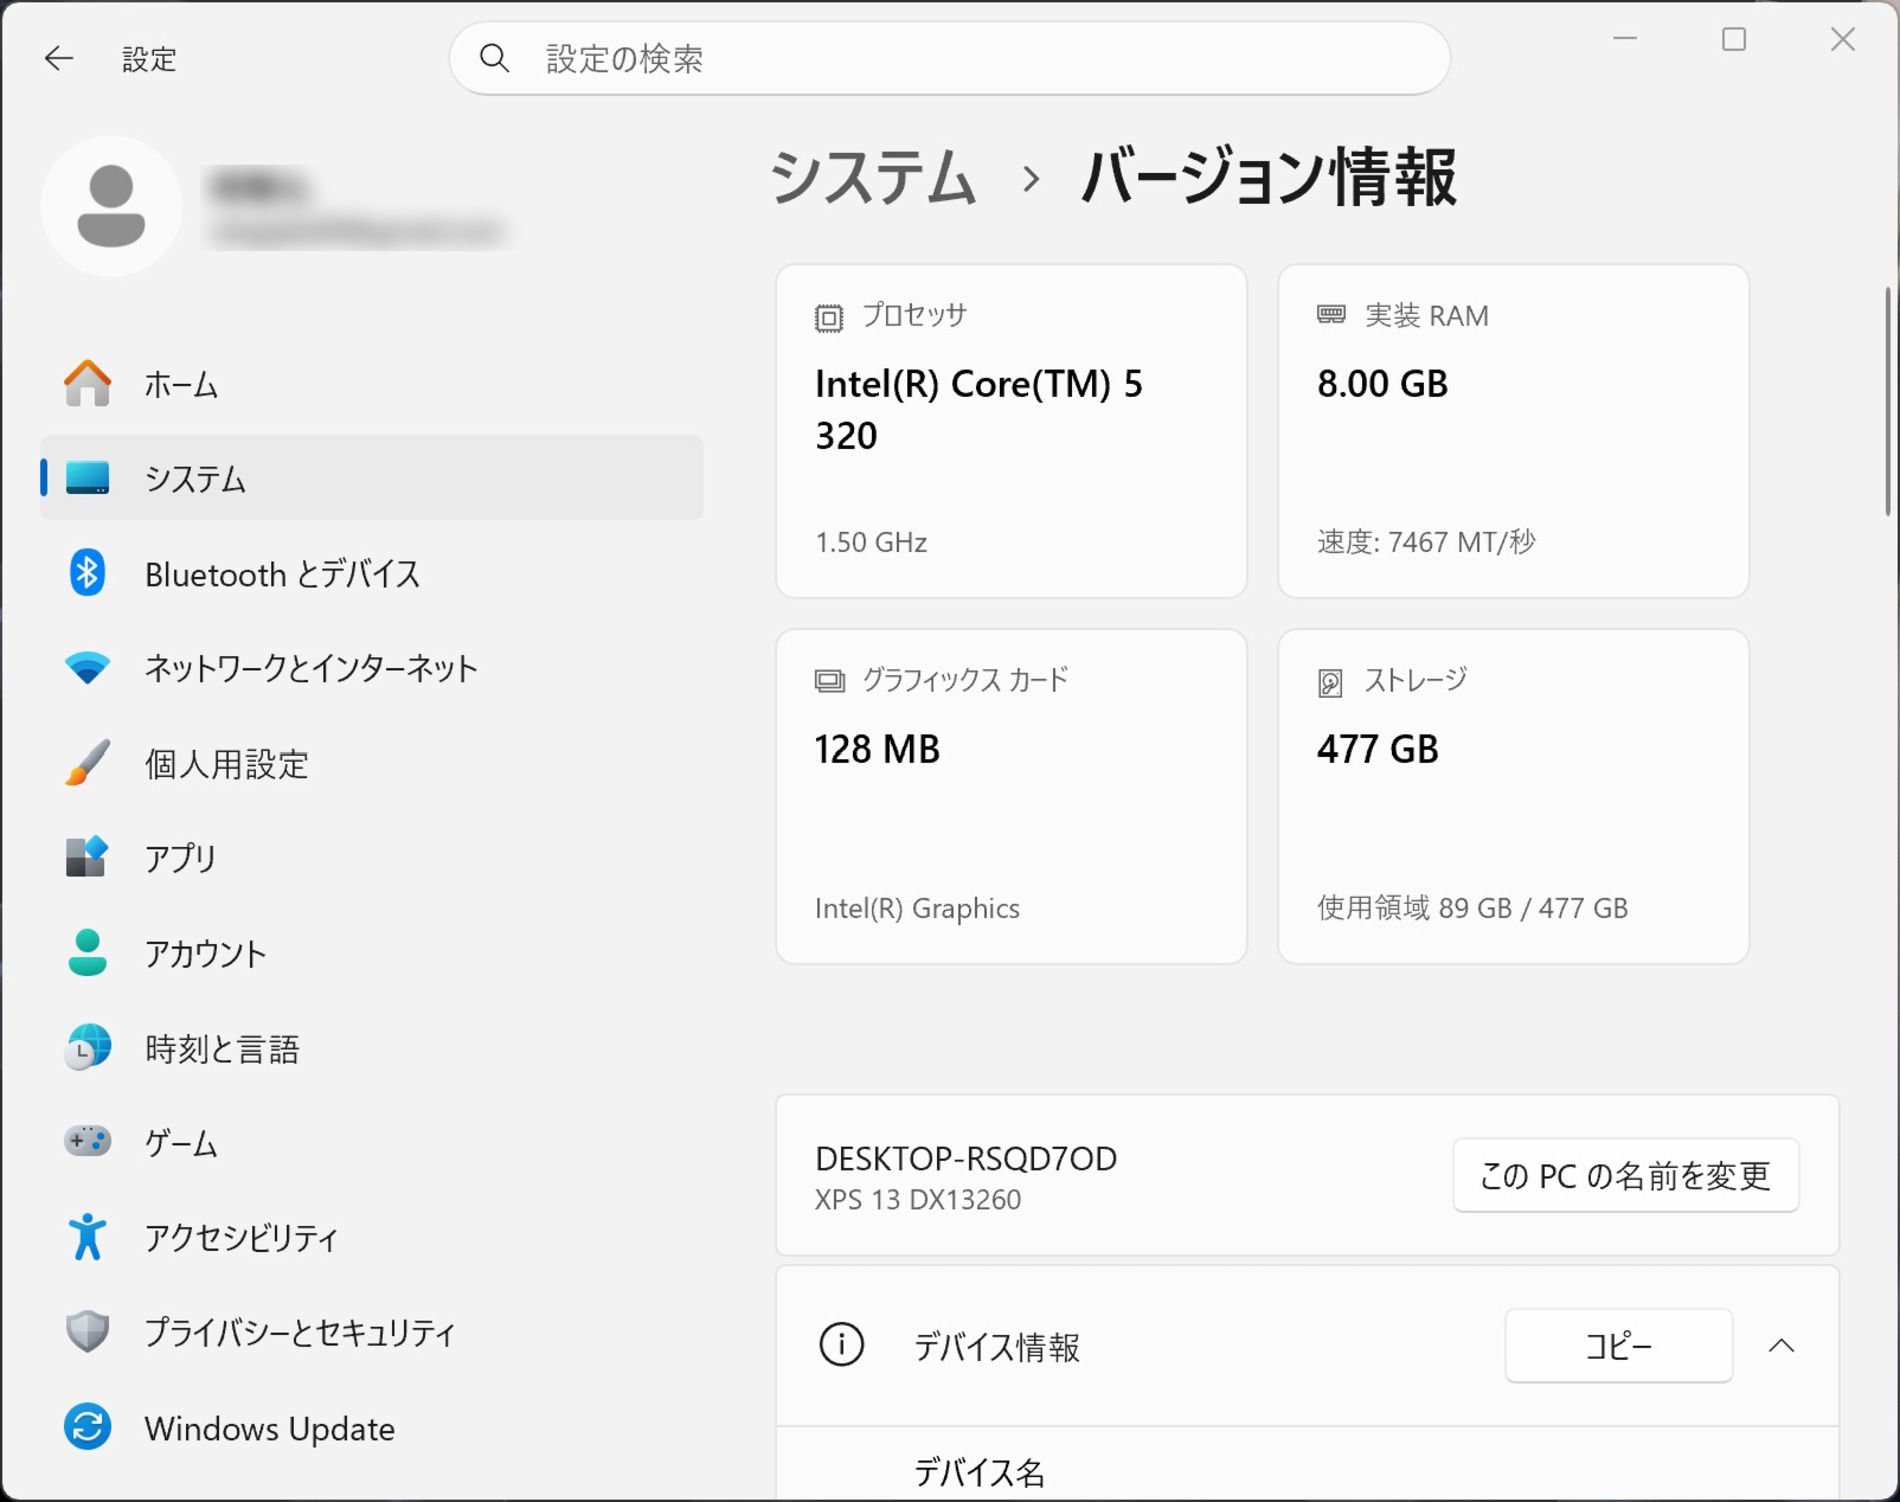Click the 1.50 GHz text

point(870,542)
